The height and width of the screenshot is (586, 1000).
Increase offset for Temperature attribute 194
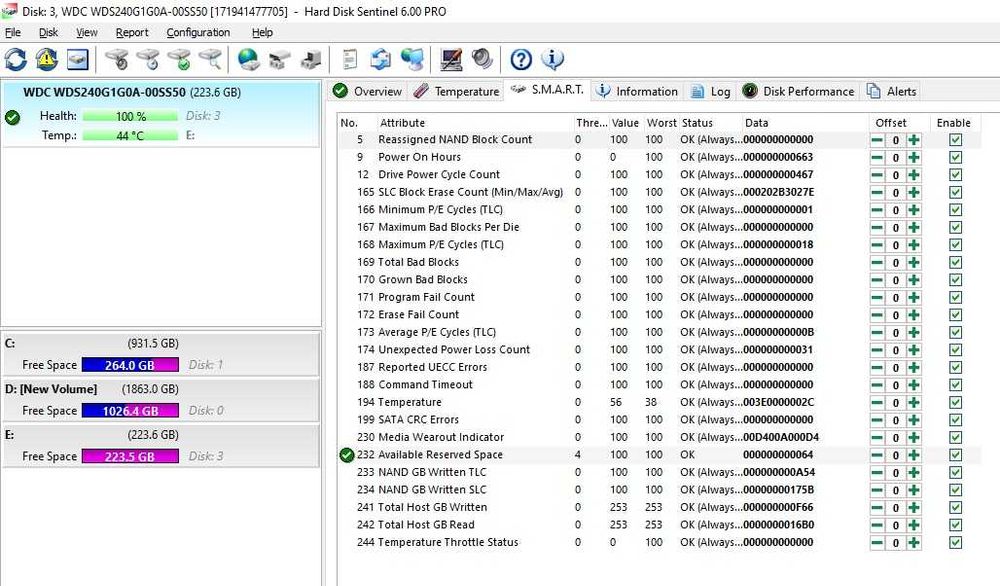(x=914, y=402)
